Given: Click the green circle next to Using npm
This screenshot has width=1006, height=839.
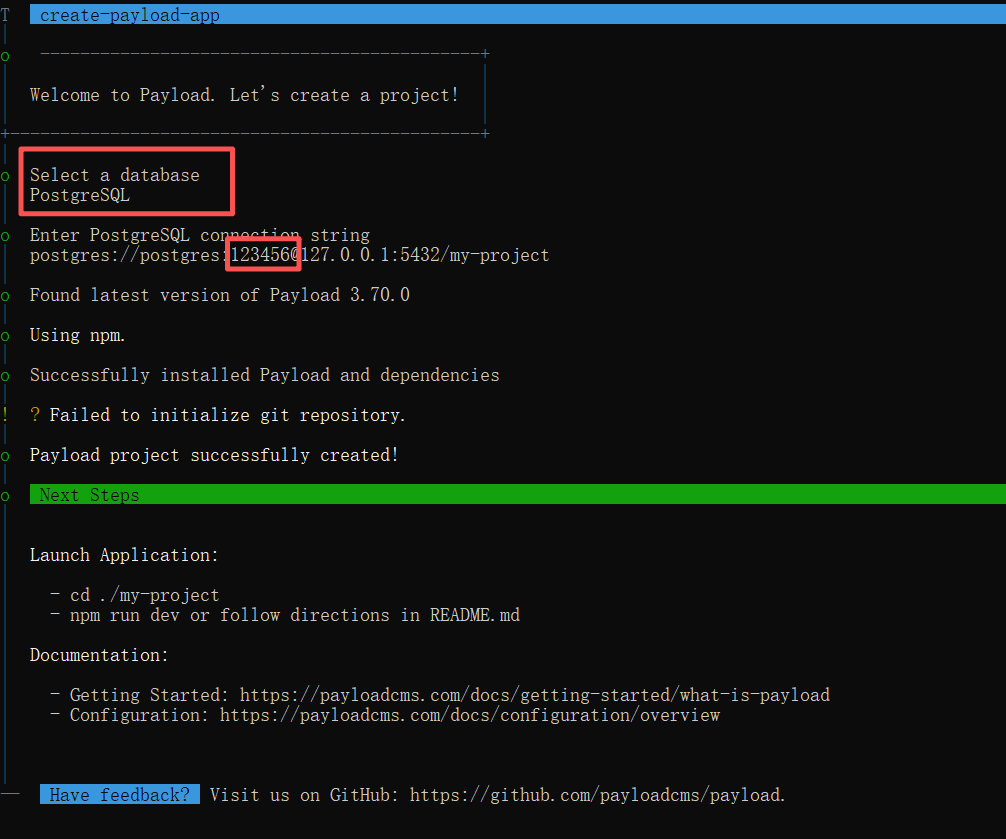Looking at the screenshot, I should pyautogui.click(x=5, y=336).
